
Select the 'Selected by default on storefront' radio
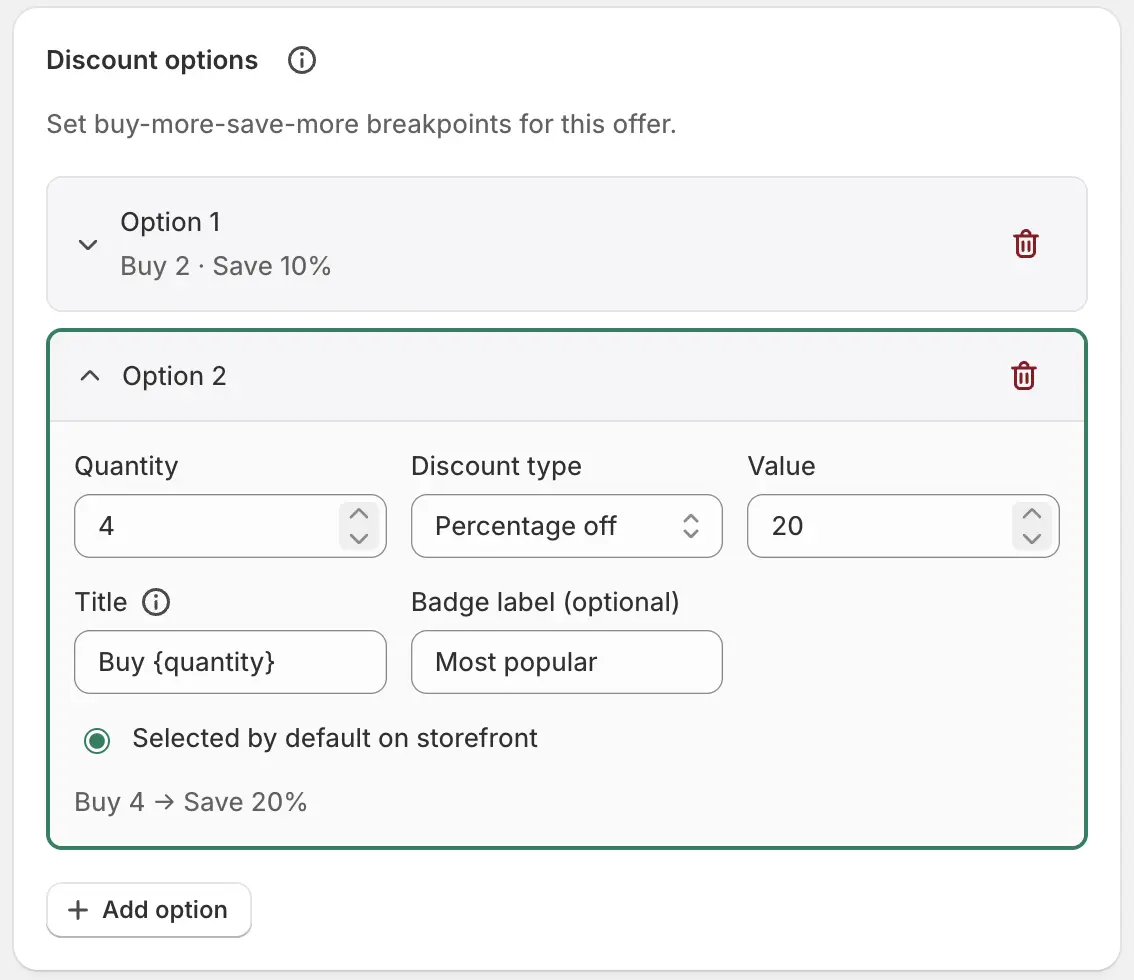pos(97,740)
